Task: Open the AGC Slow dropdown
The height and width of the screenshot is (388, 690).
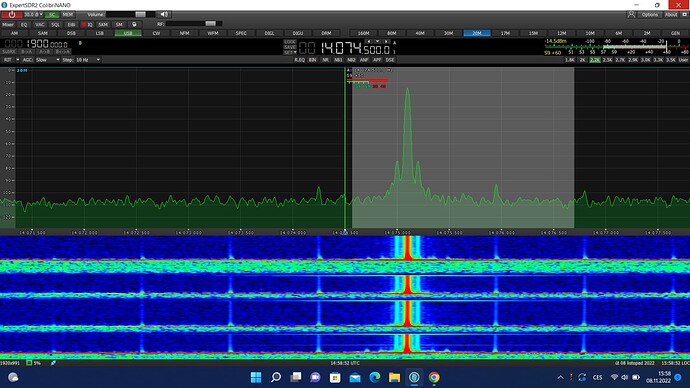Action: click(47, 60)
